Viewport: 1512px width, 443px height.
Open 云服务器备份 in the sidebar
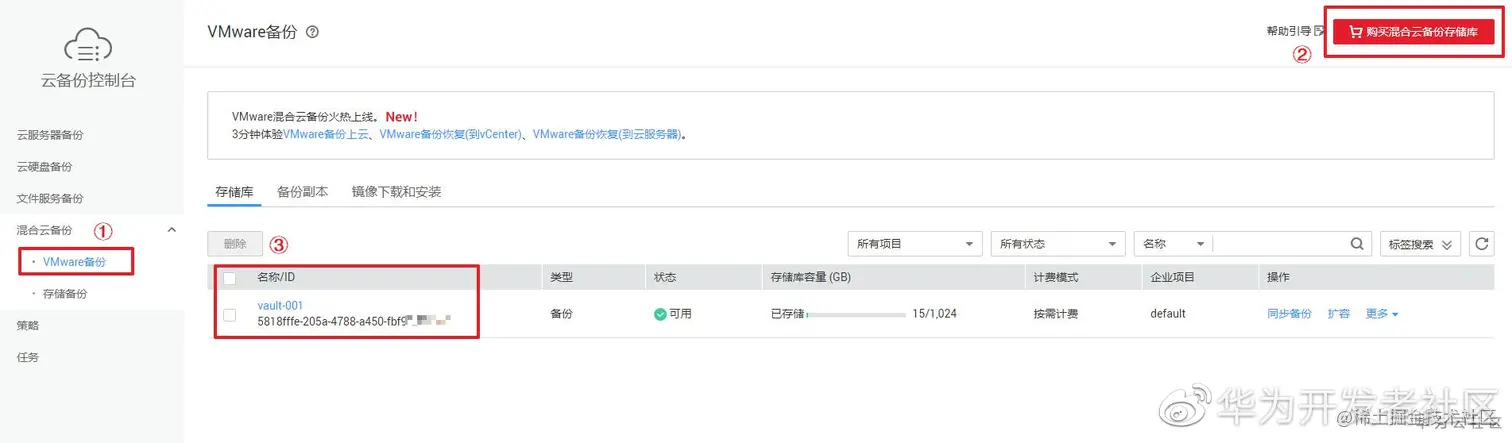click(50, 135)
